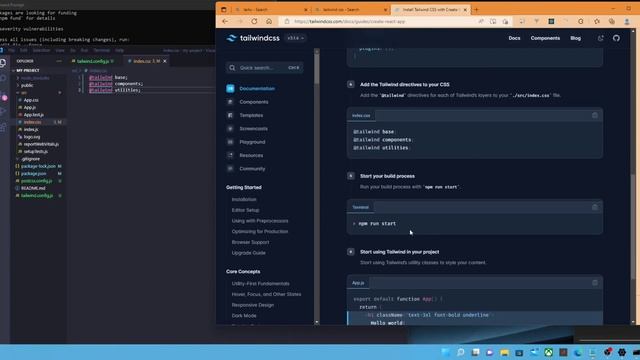
Task: Open Responsive Design link
Action: 253,305
